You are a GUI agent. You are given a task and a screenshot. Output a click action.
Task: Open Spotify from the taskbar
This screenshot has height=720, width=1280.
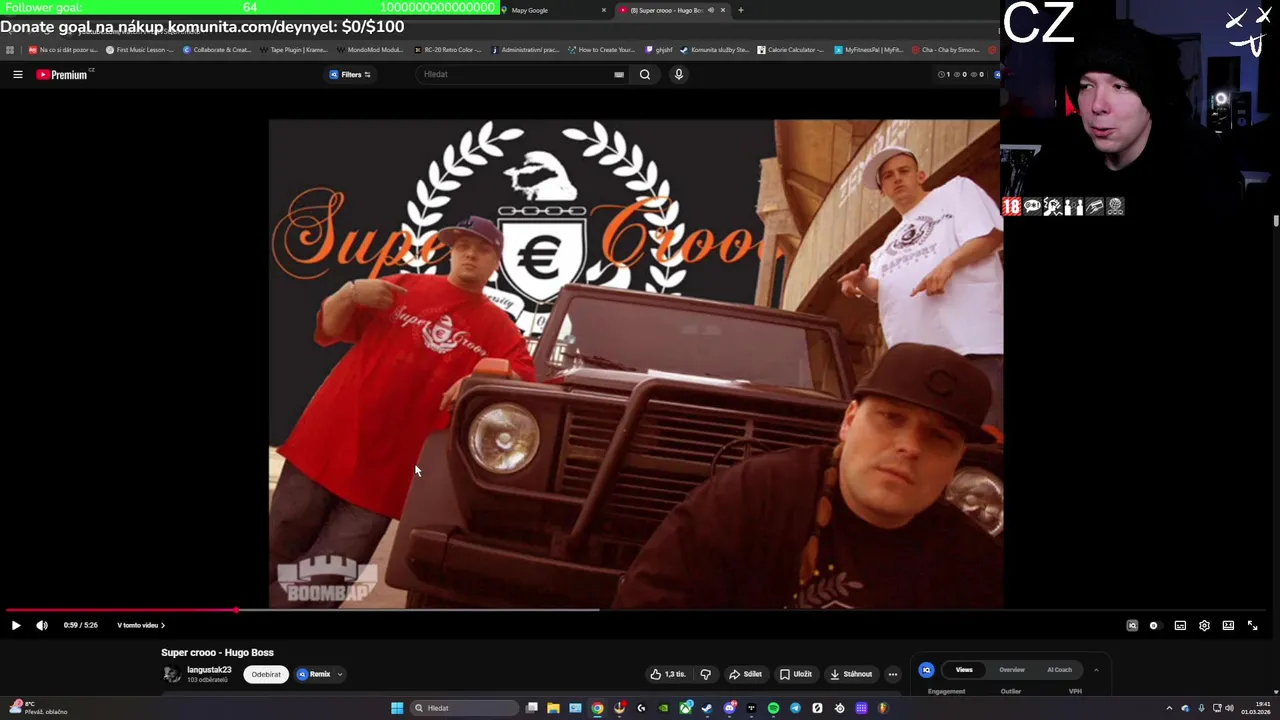(773, 708)
